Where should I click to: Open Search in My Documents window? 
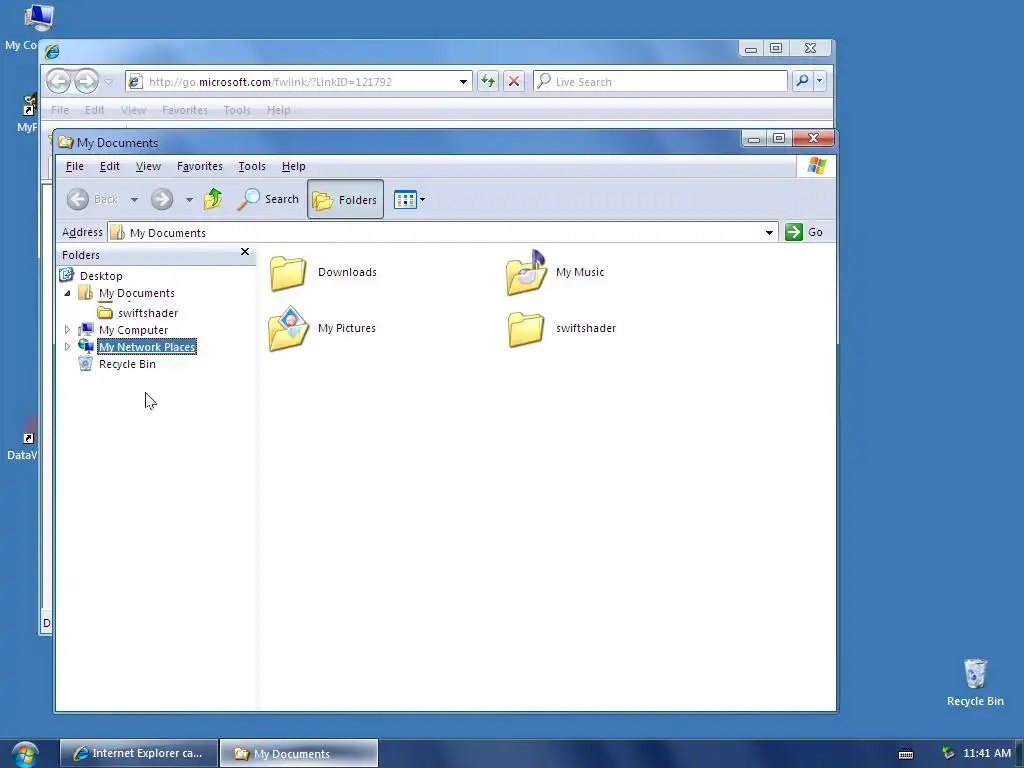click(267, 199)
